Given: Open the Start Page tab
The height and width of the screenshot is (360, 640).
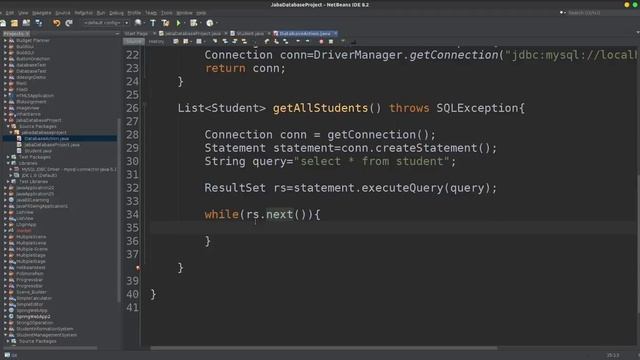Looking at the screenshot, I should (x=136, y=33).
